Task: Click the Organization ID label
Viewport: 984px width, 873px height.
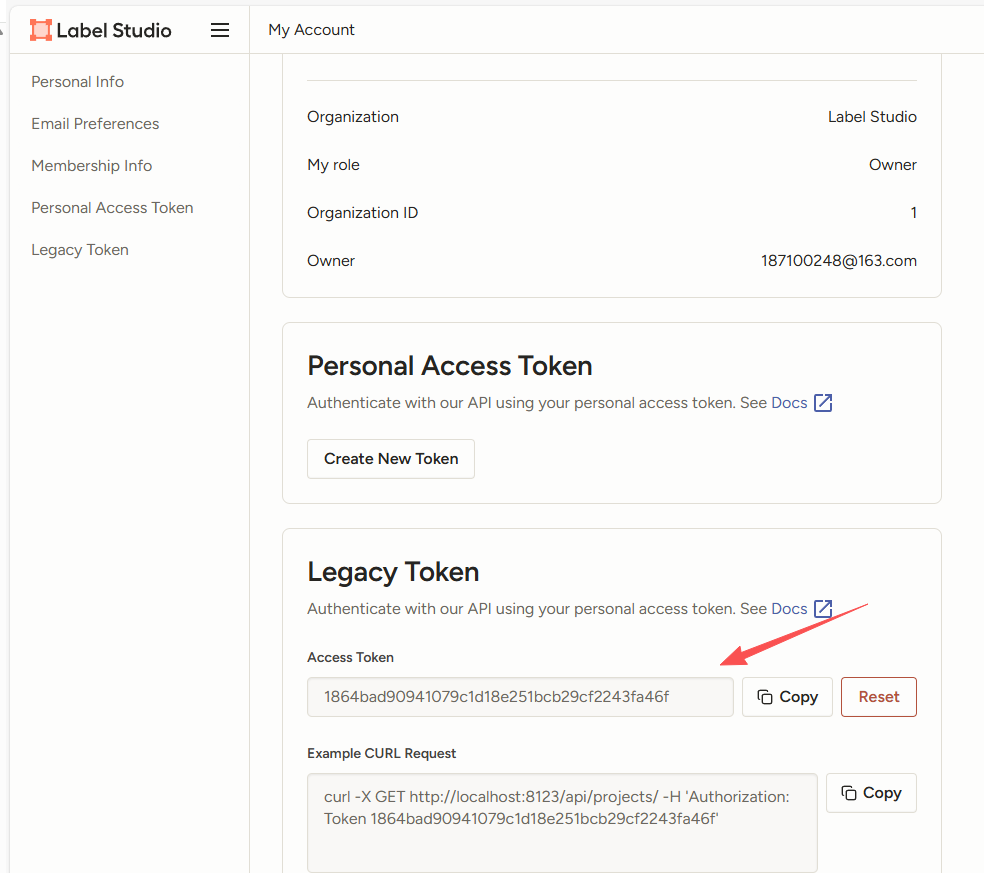Action: coord(363,213)
